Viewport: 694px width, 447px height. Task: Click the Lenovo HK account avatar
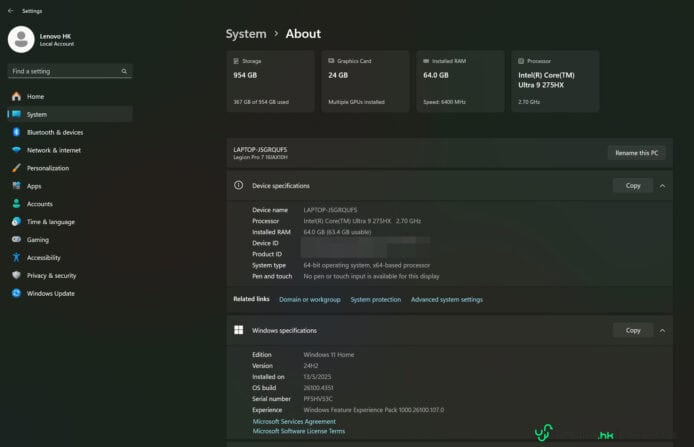21,39
